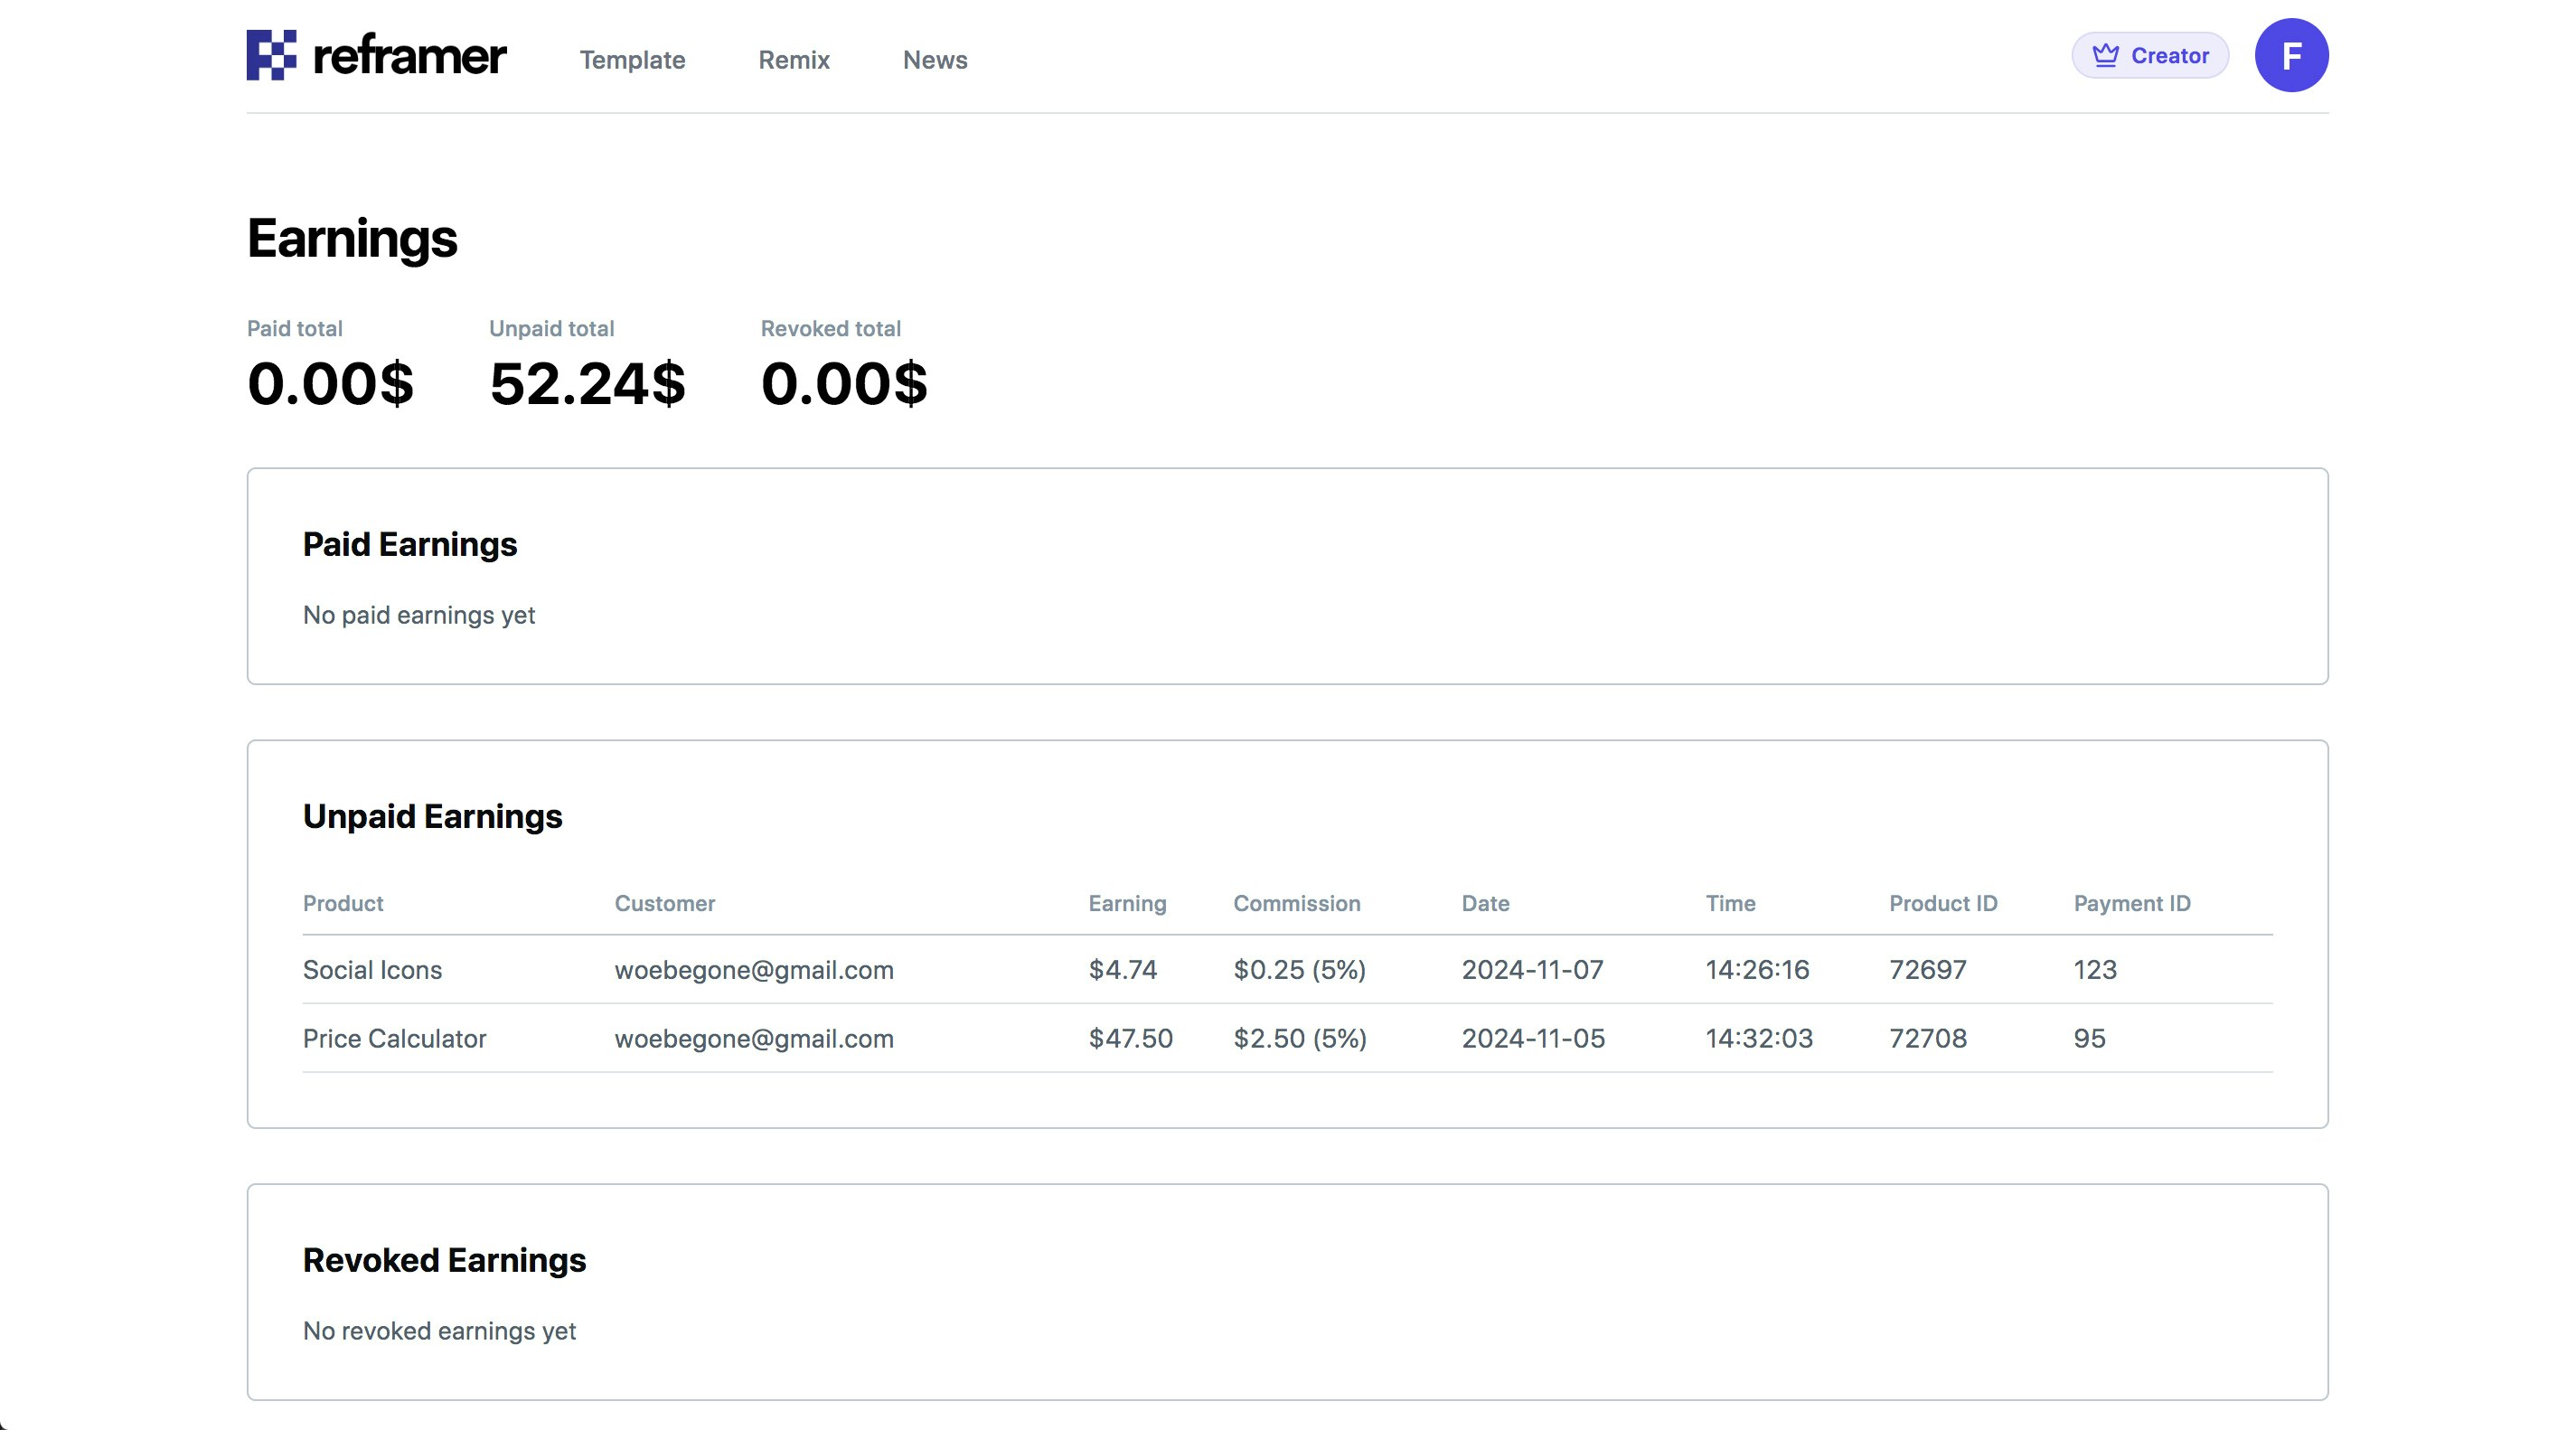Screen dimensions: 2576x1430
Task: Click the Commission column header
Action: (1296, 904)
